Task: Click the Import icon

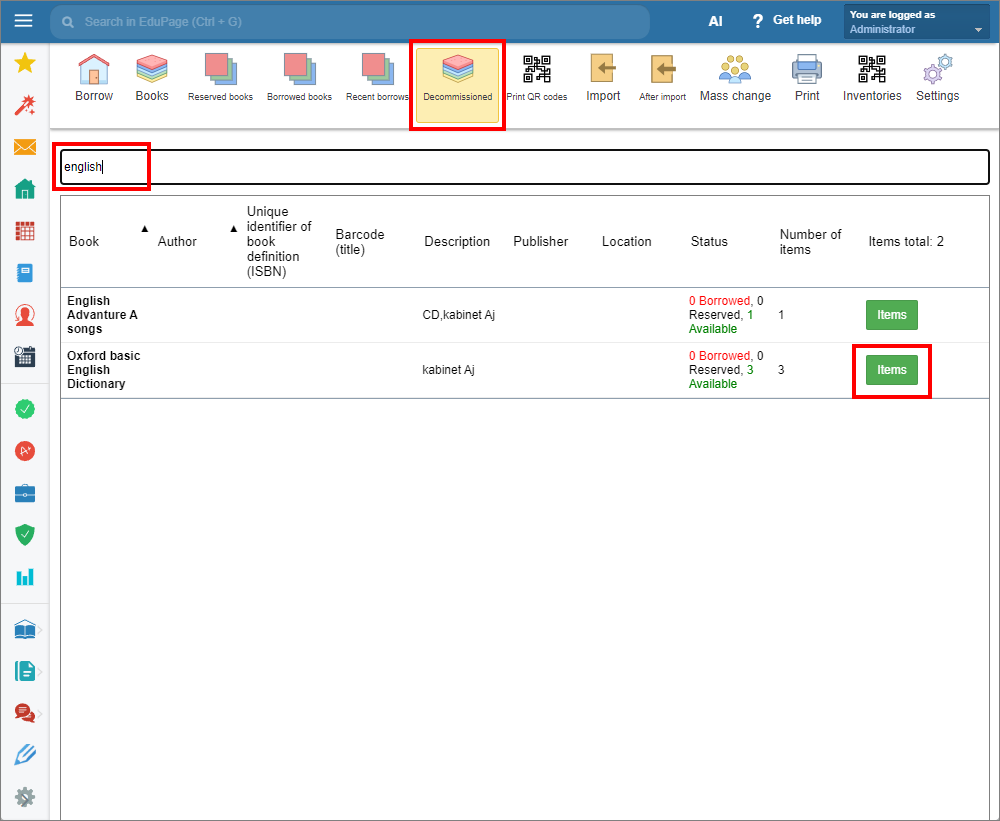Action: coord(603,78)
